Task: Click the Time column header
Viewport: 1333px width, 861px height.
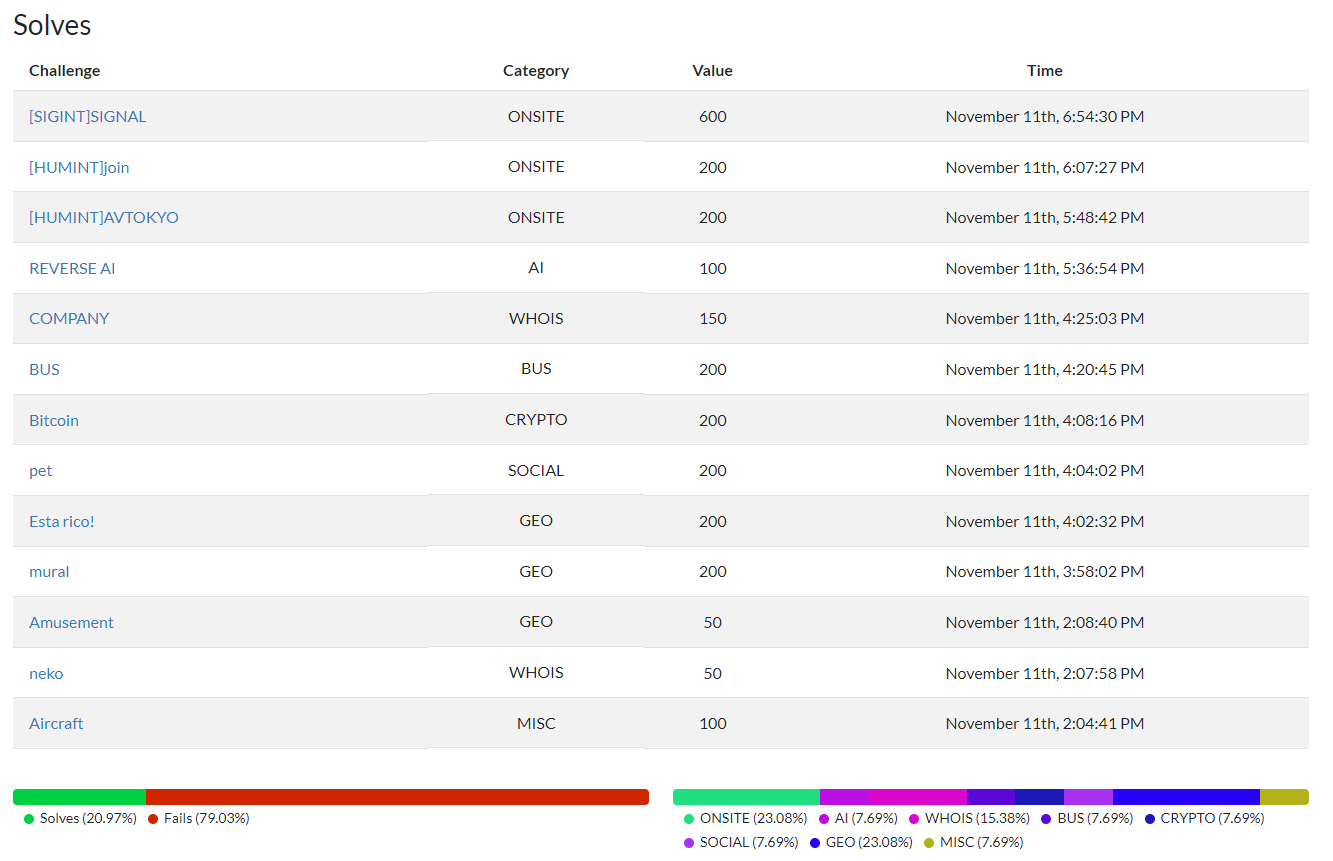Action: click(x=1045, y=70)
